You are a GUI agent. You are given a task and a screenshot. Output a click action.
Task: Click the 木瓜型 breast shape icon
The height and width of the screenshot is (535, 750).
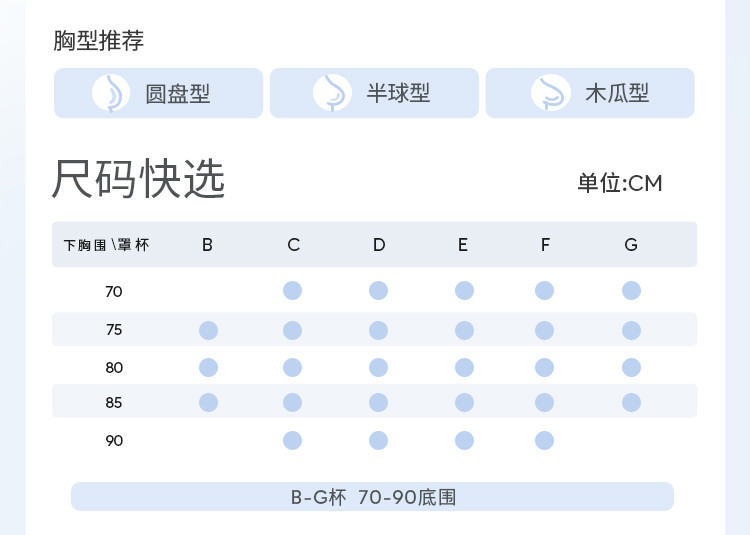click(x=549, y=93)
